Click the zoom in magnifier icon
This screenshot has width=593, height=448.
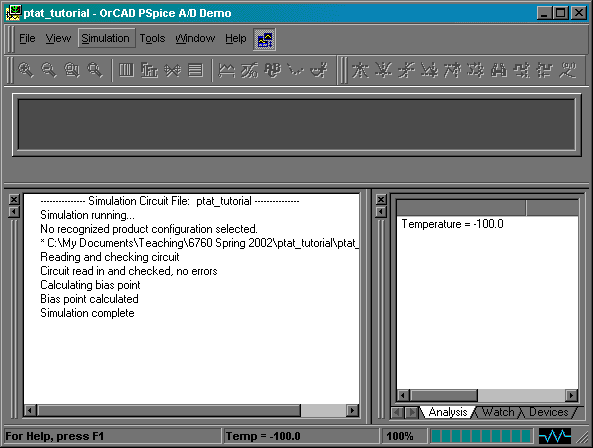[26, 70]
